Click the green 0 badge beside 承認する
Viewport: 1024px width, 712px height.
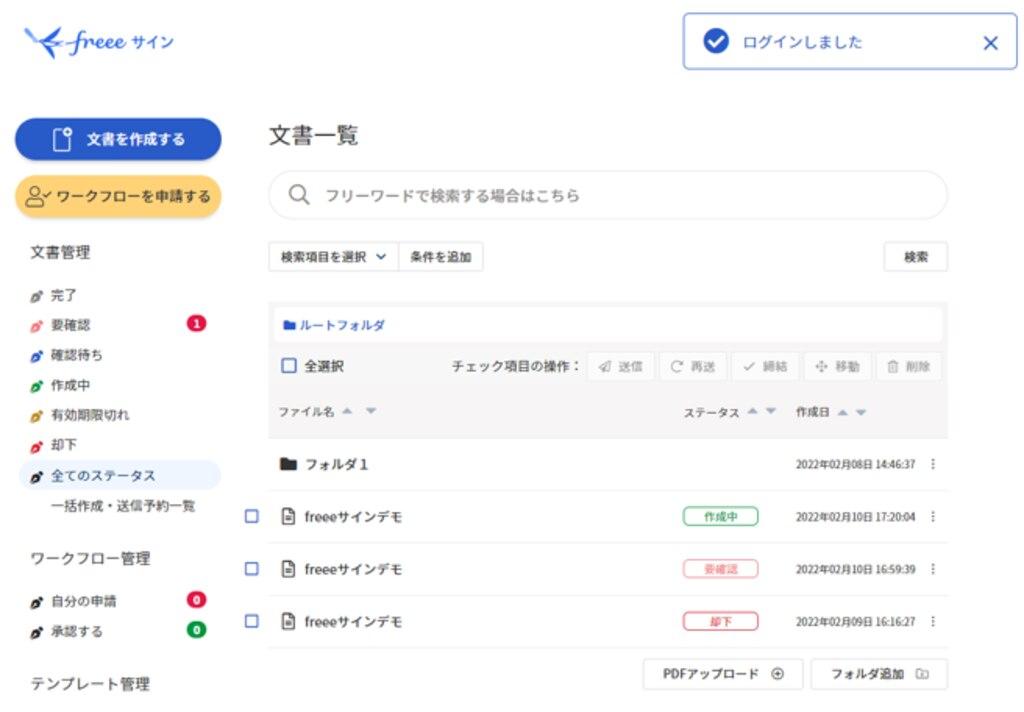197,630
